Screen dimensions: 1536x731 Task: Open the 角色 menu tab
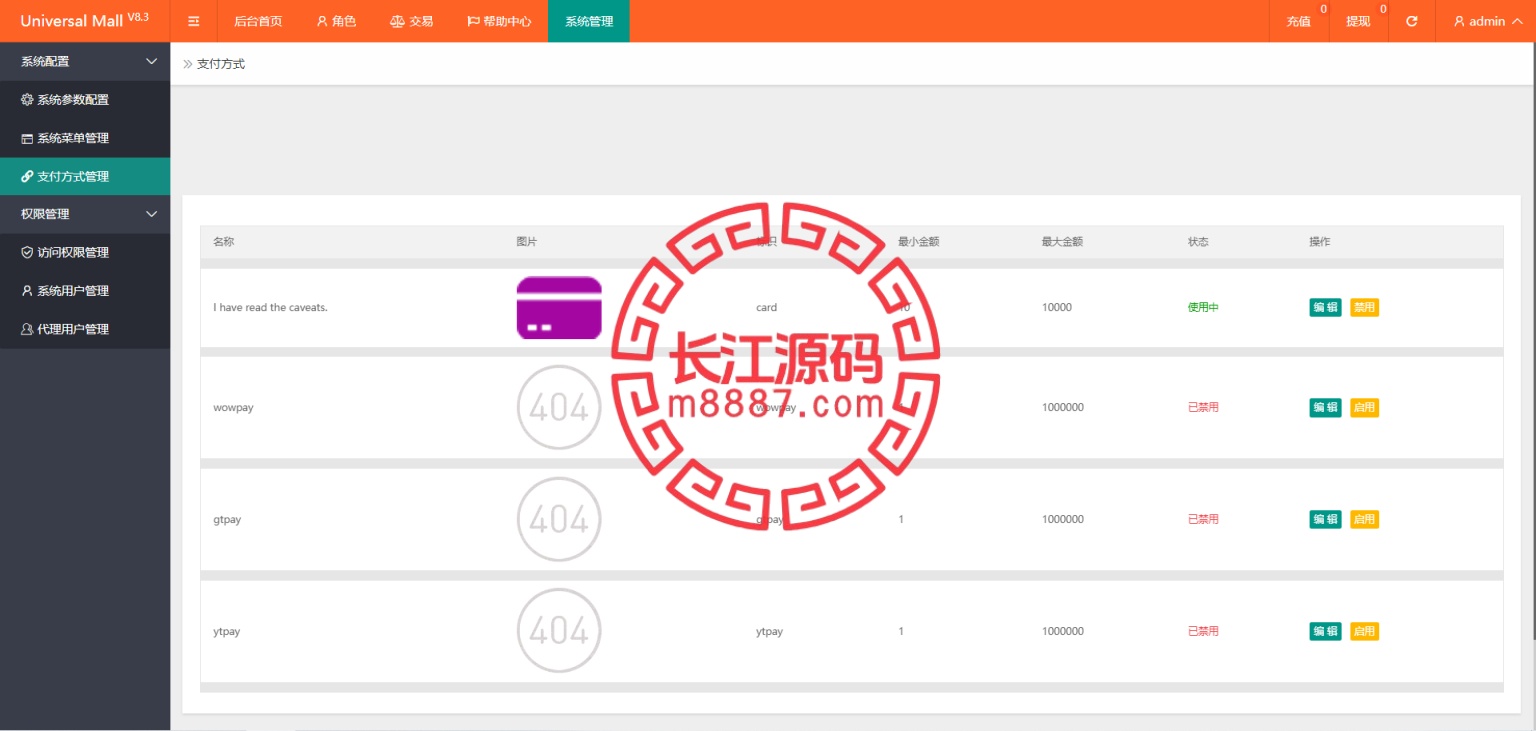click(x=336, y=21)
